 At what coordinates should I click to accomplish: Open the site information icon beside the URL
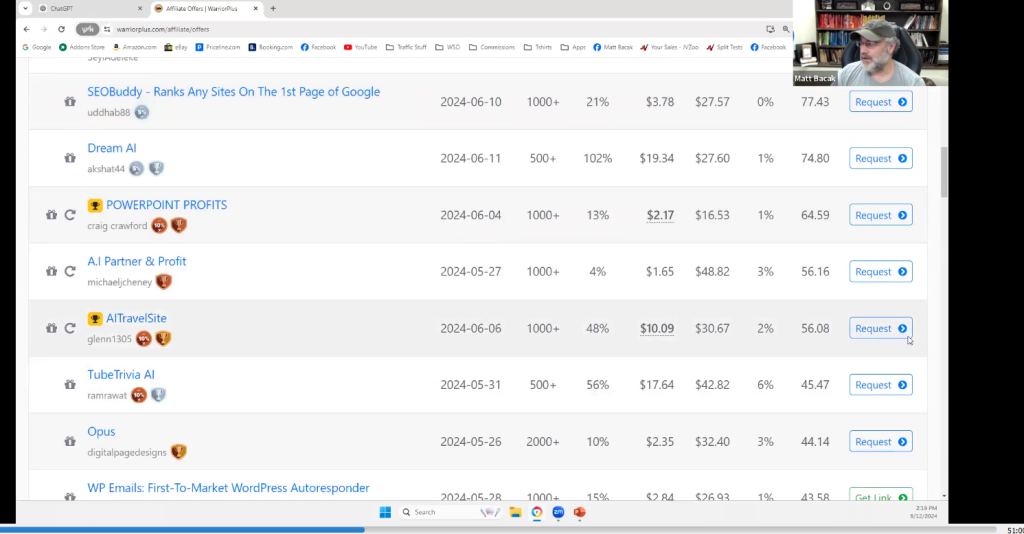(107, 29)
